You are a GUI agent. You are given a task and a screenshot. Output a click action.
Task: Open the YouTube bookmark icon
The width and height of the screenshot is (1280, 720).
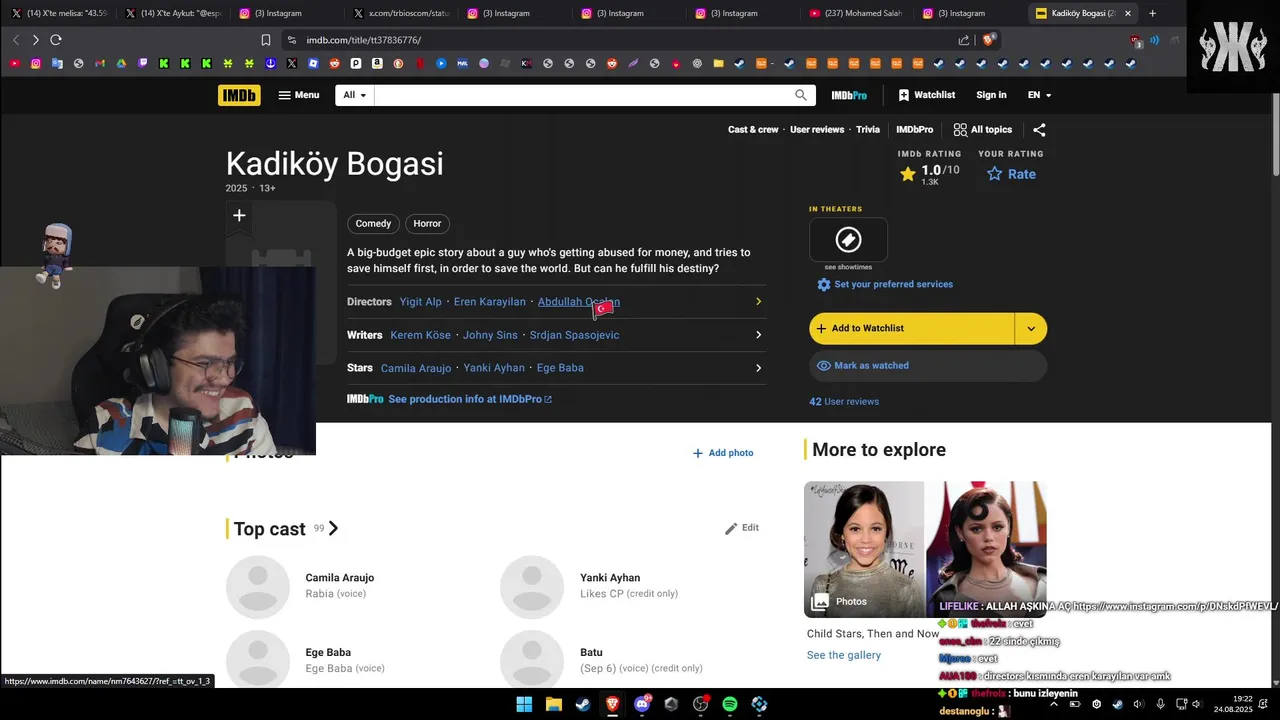(x=14, y=63)
